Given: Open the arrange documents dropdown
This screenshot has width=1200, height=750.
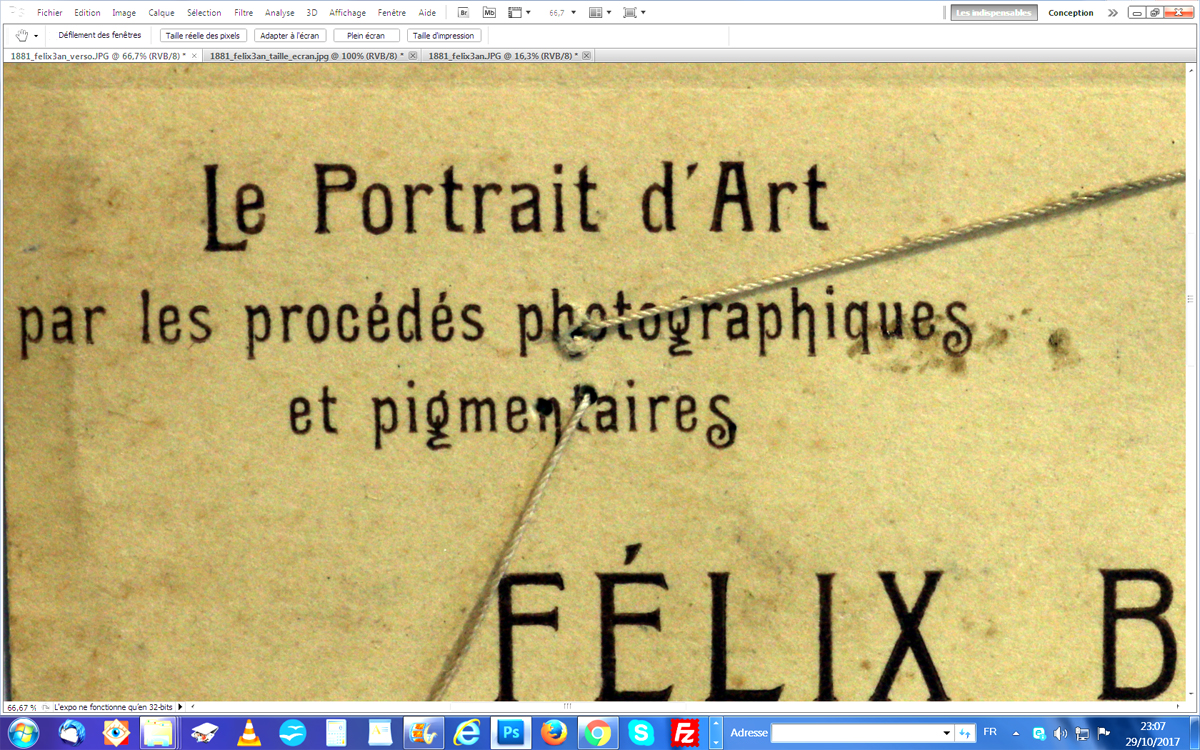Looking at the screenshot, I should pyautogui.click(x=600, y=13).
